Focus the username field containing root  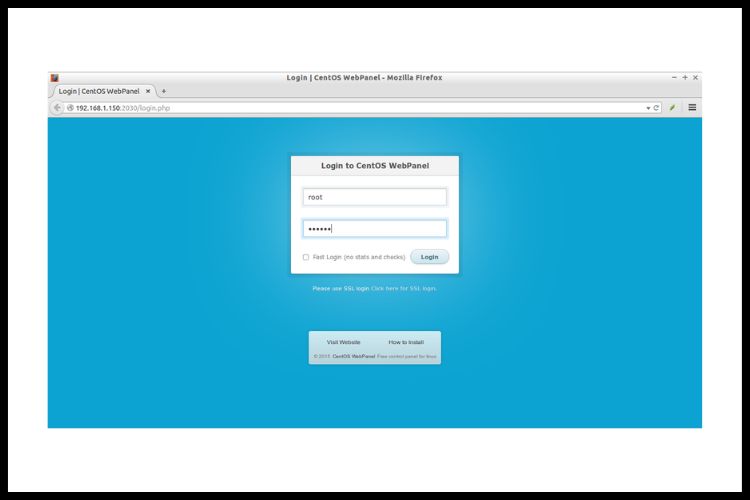[x=375, y=197]
